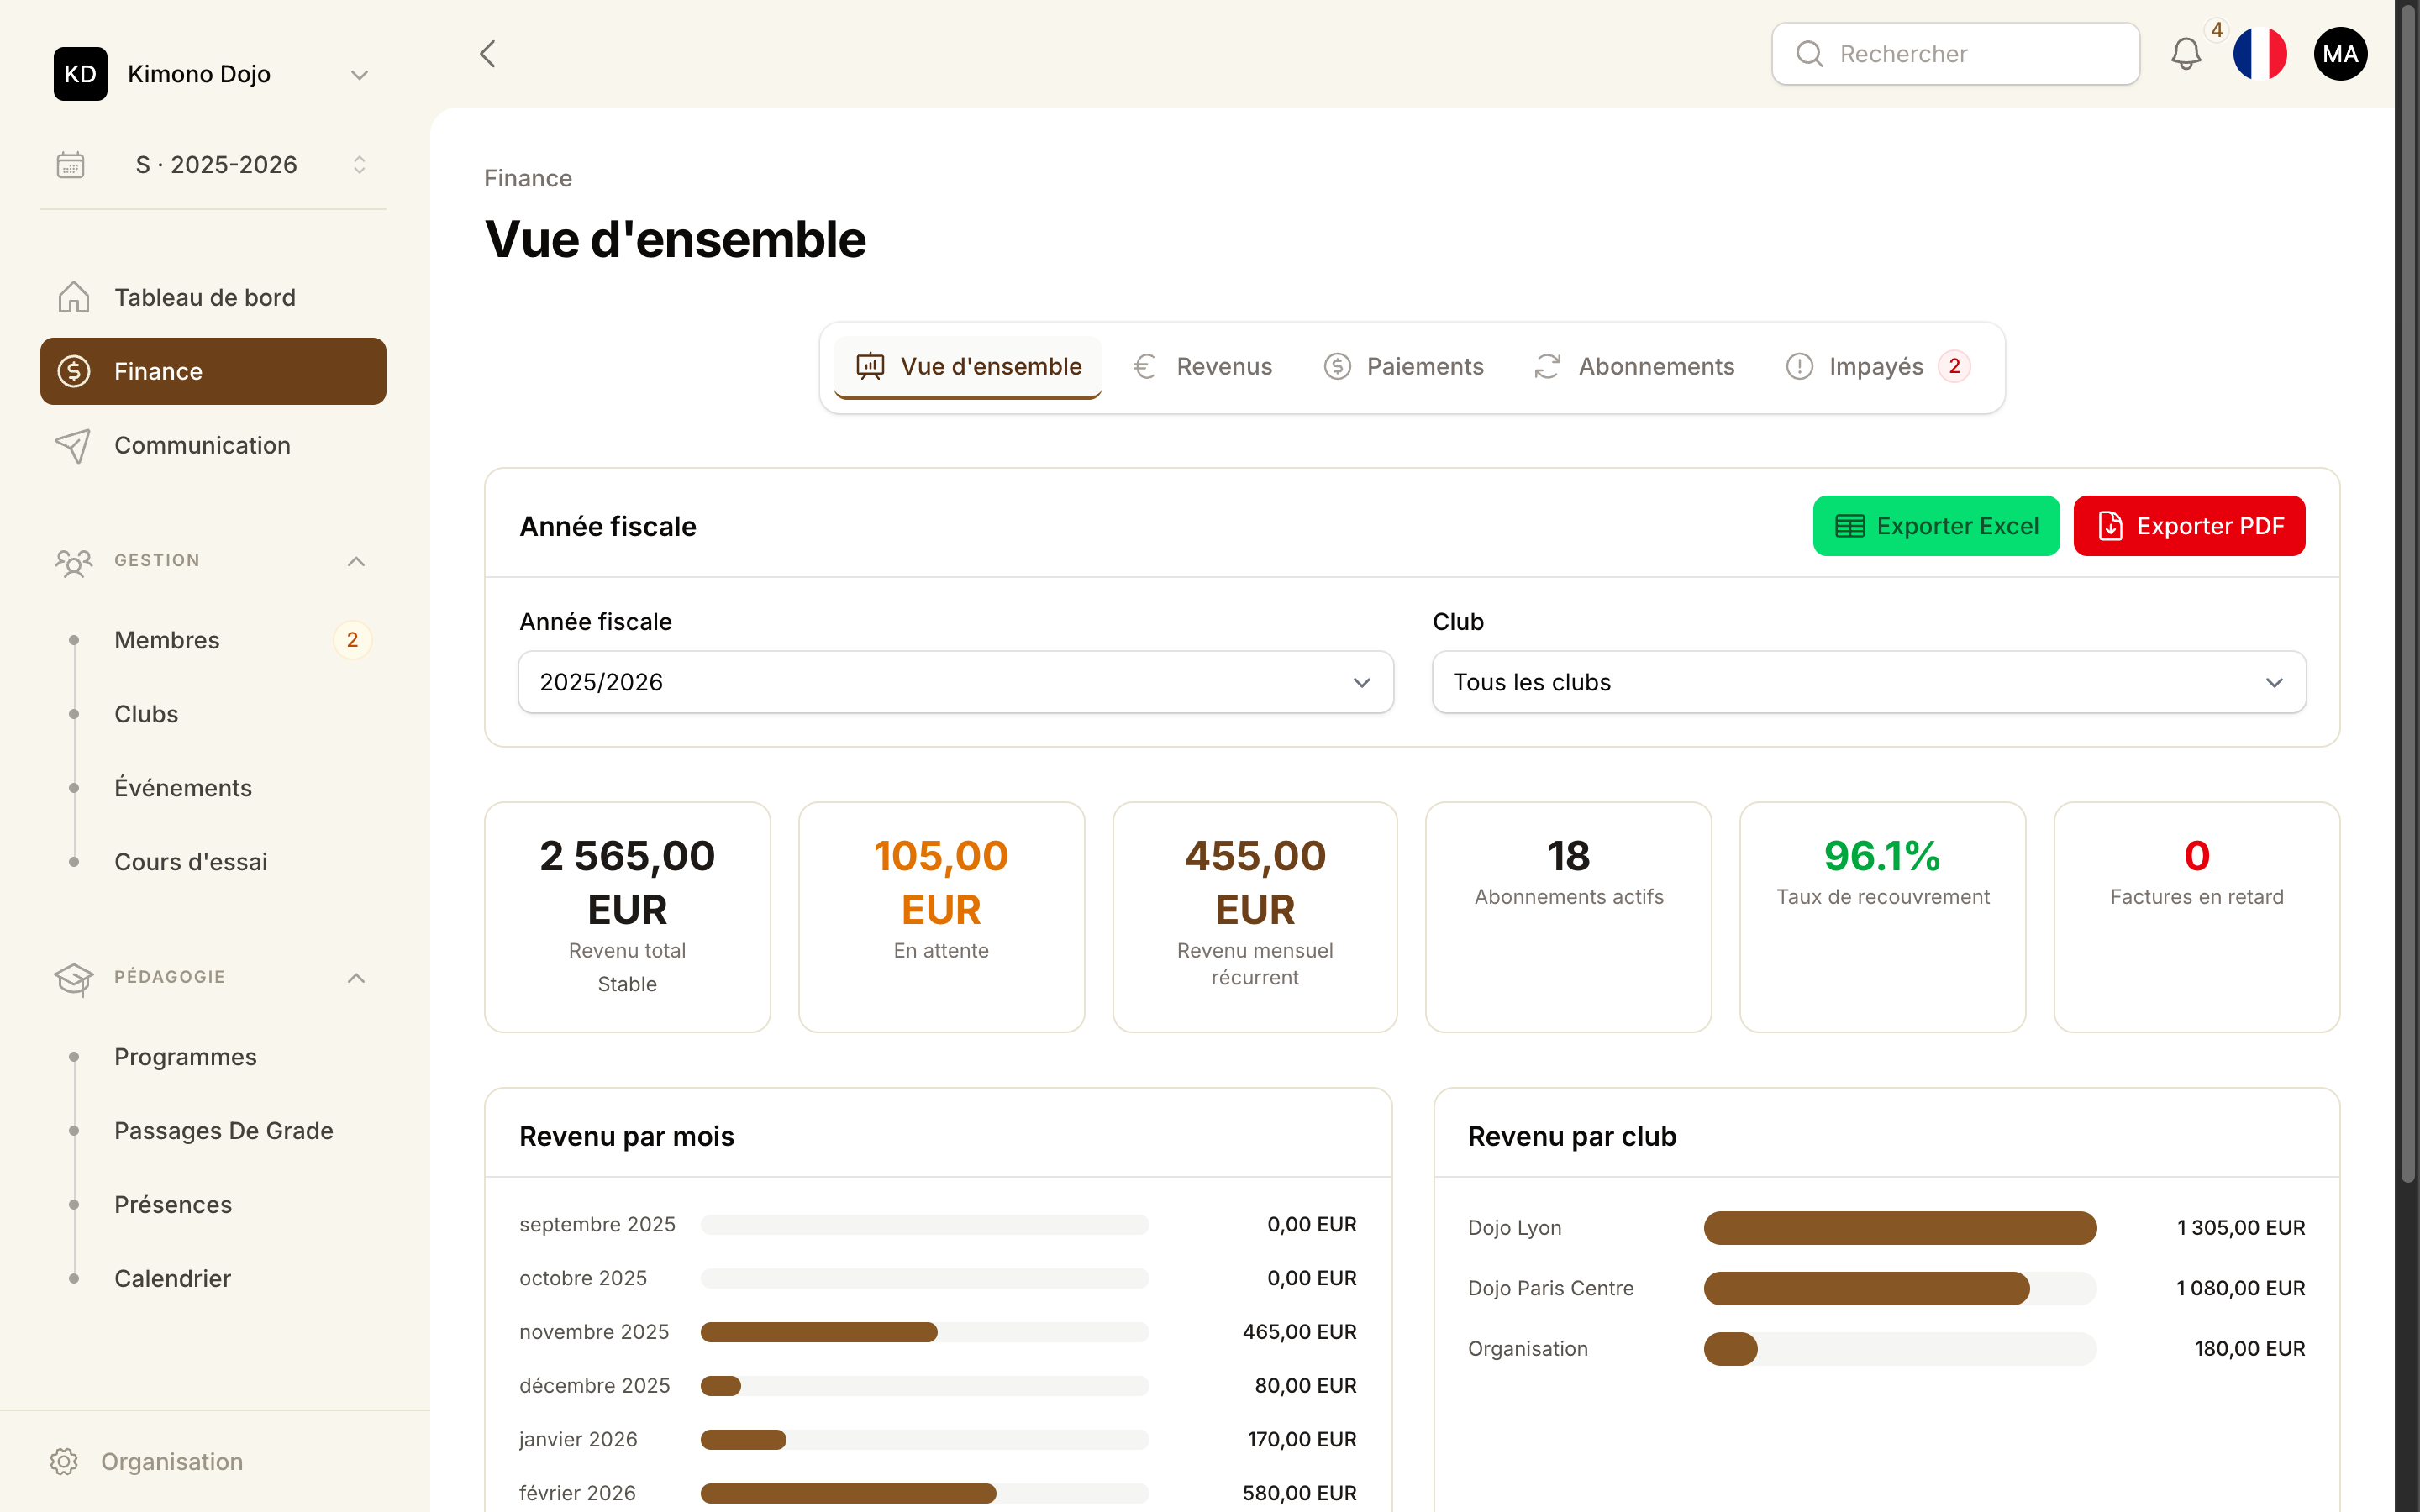
Task: Click inside the Rechercher search field
Action: pyautogui.click(x=1954, y=53)
